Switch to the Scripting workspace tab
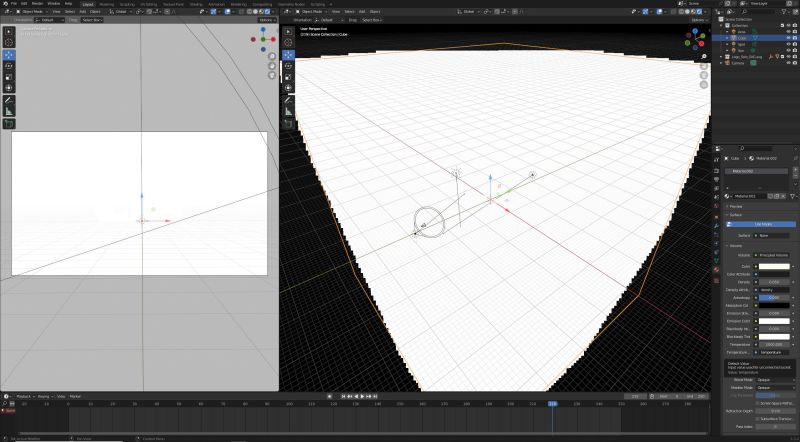 coord(317,4)
